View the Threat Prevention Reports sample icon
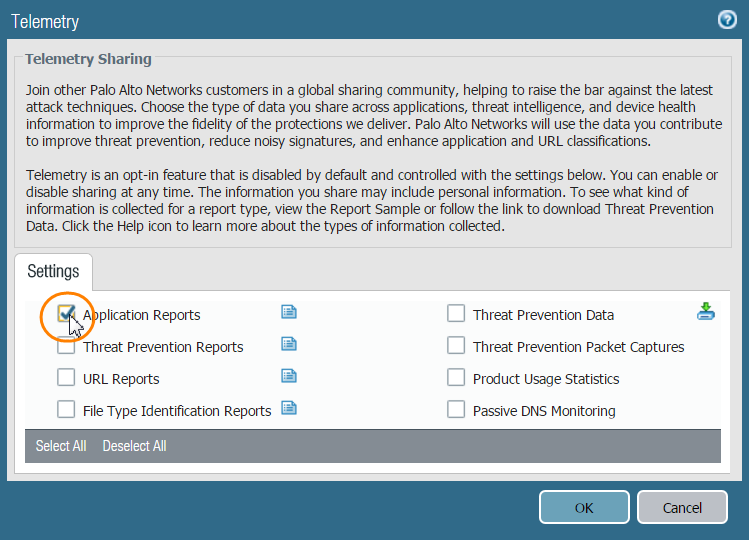The height and width of the screenshot is (540, 749). [289, 344]
